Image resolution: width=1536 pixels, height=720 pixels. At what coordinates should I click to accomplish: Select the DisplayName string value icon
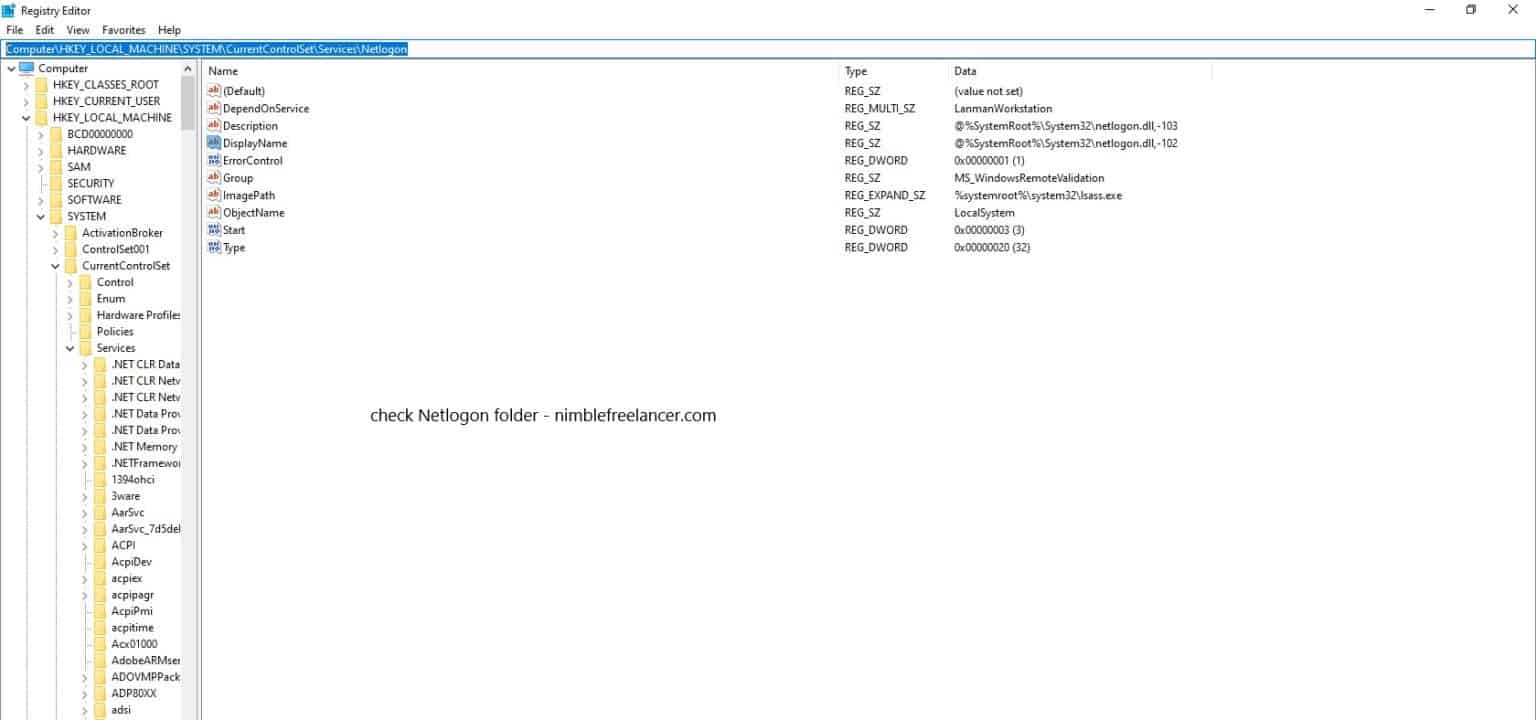(214, 143)
